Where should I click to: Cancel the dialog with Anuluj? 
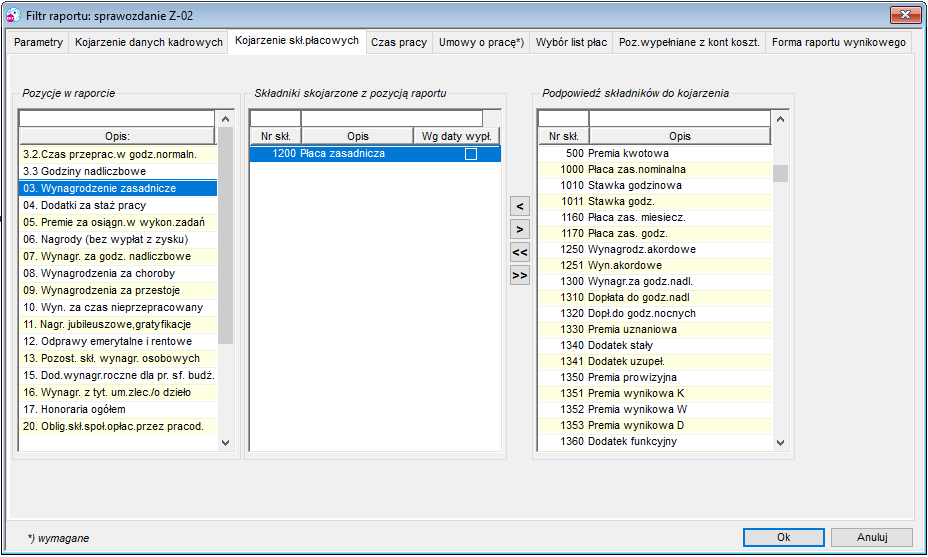coord(872,537)
